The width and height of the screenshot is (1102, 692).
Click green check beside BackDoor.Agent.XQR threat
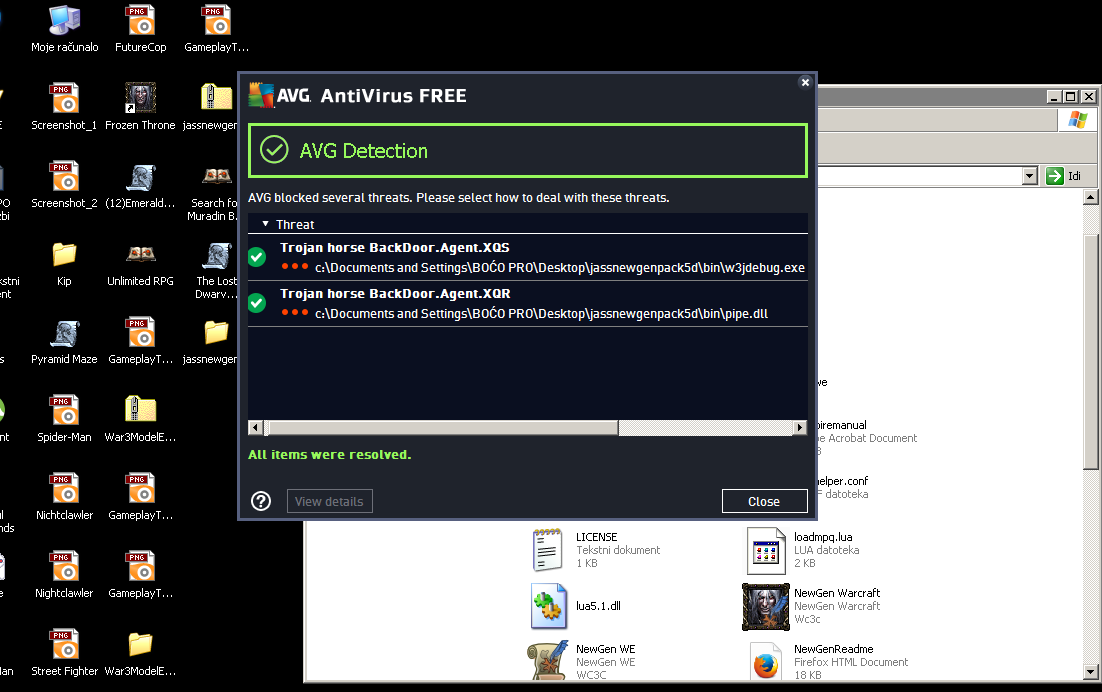(257, 303)
